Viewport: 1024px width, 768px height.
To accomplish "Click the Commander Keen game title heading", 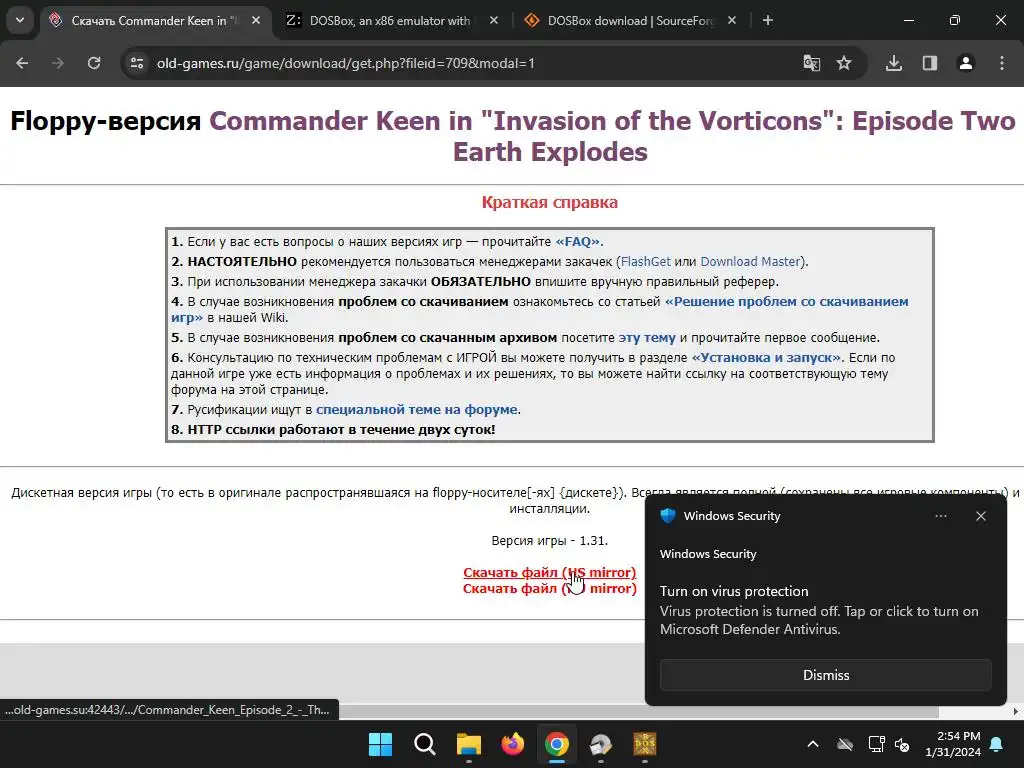I will pos(612,136).
